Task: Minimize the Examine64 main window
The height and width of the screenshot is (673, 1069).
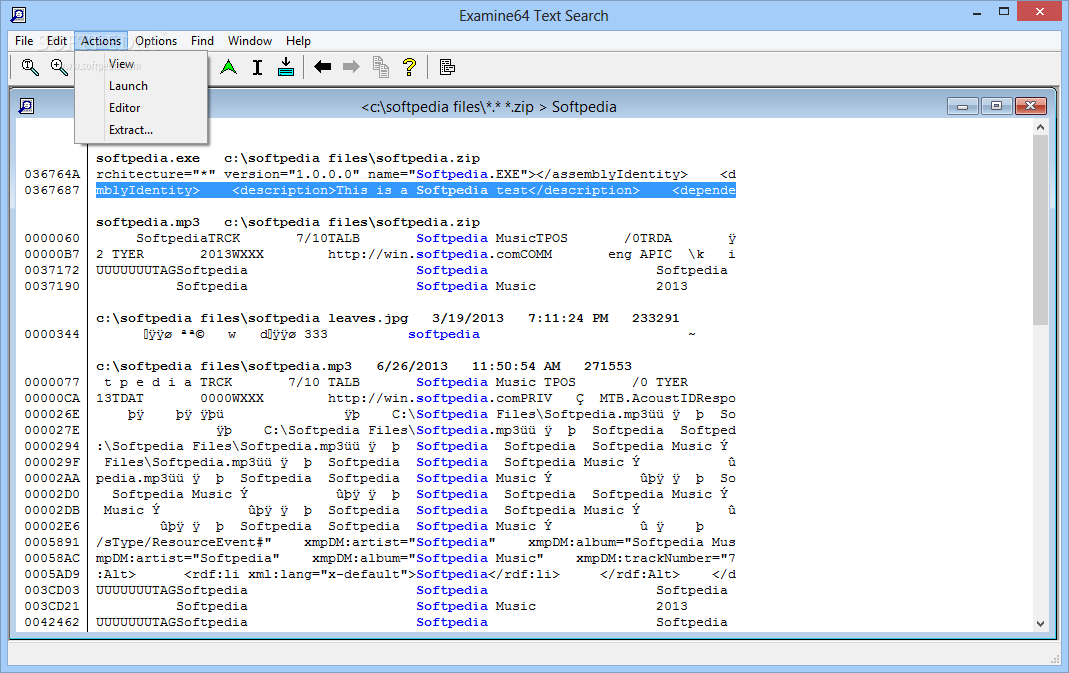Action: tap(977, 12)
